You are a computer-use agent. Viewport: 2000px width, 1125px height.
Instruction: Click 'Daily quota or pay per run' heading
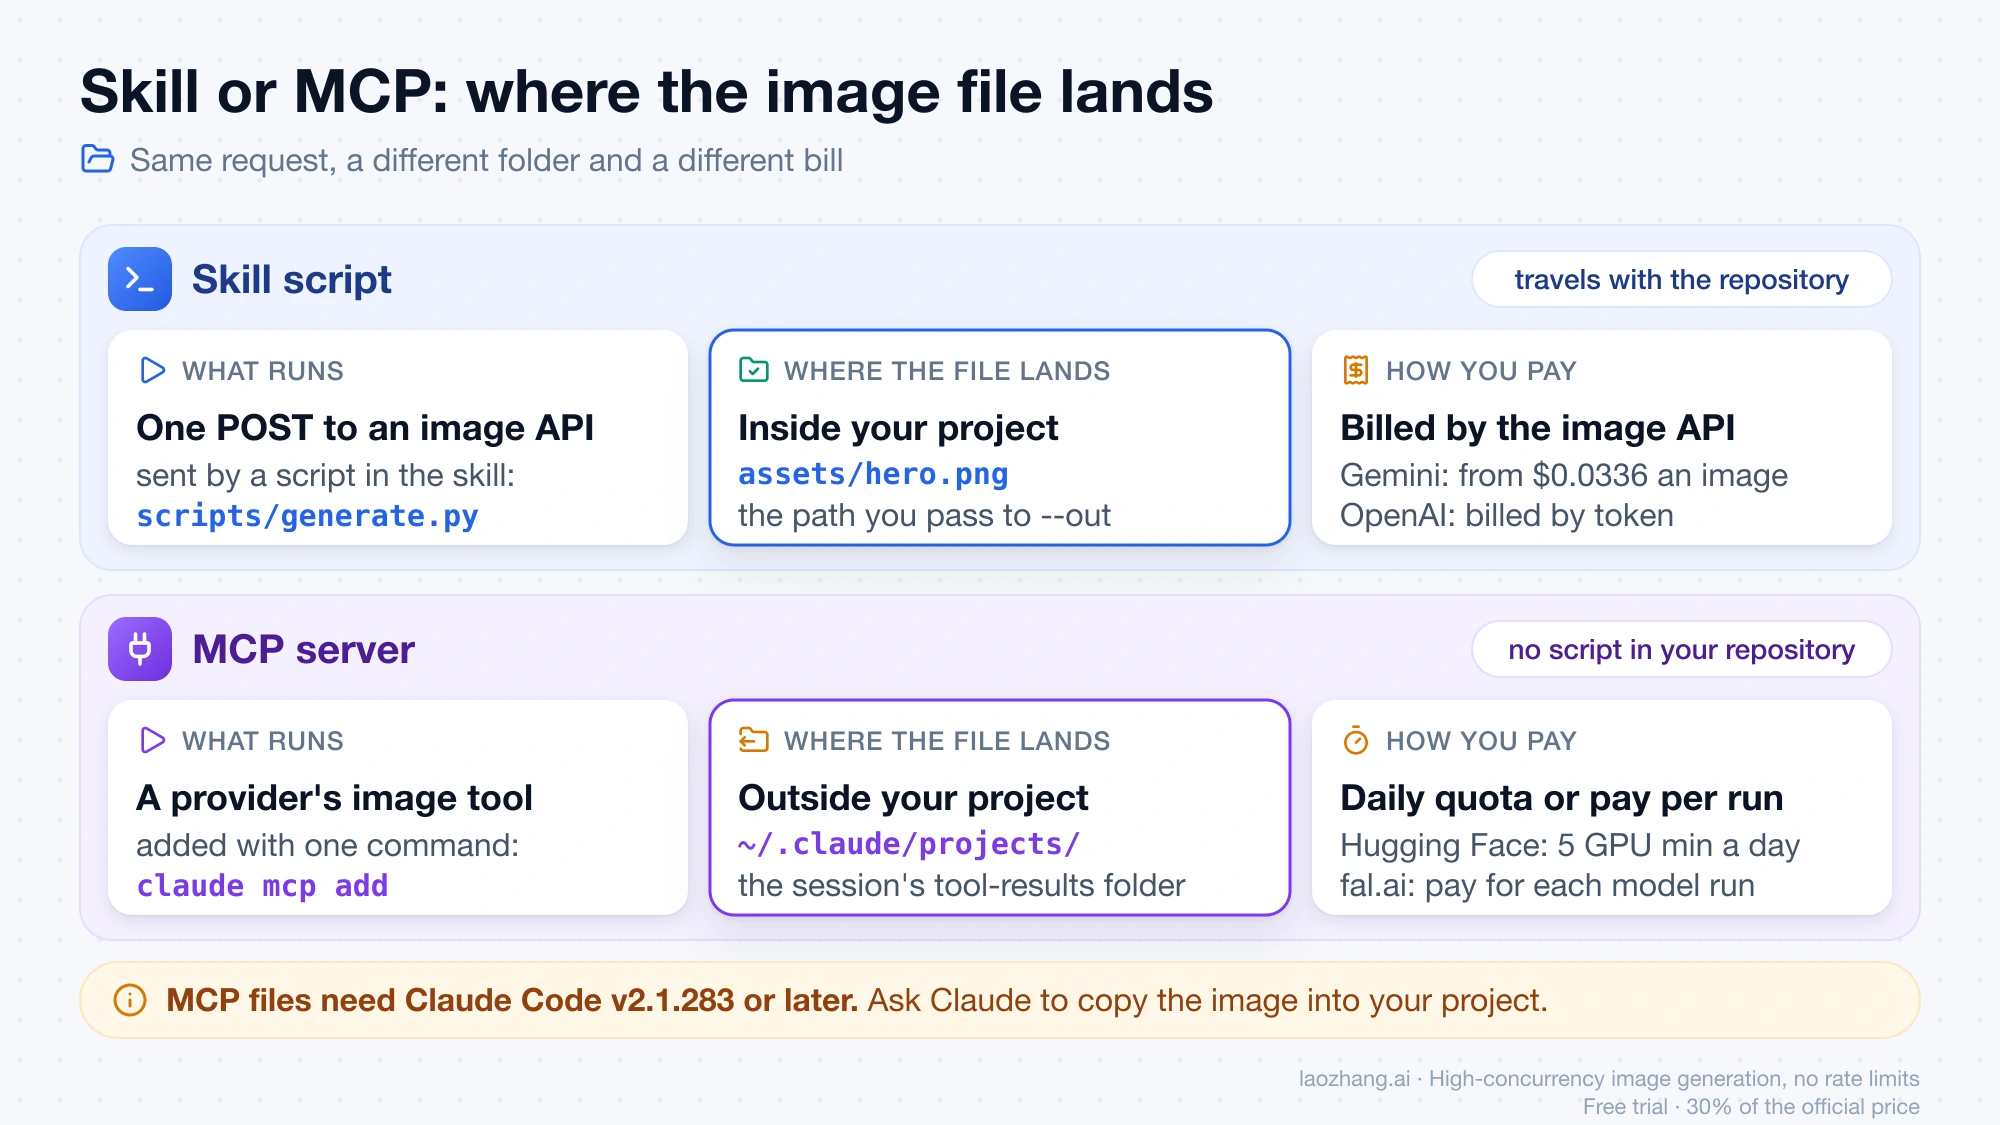[x=1561, y=797]
